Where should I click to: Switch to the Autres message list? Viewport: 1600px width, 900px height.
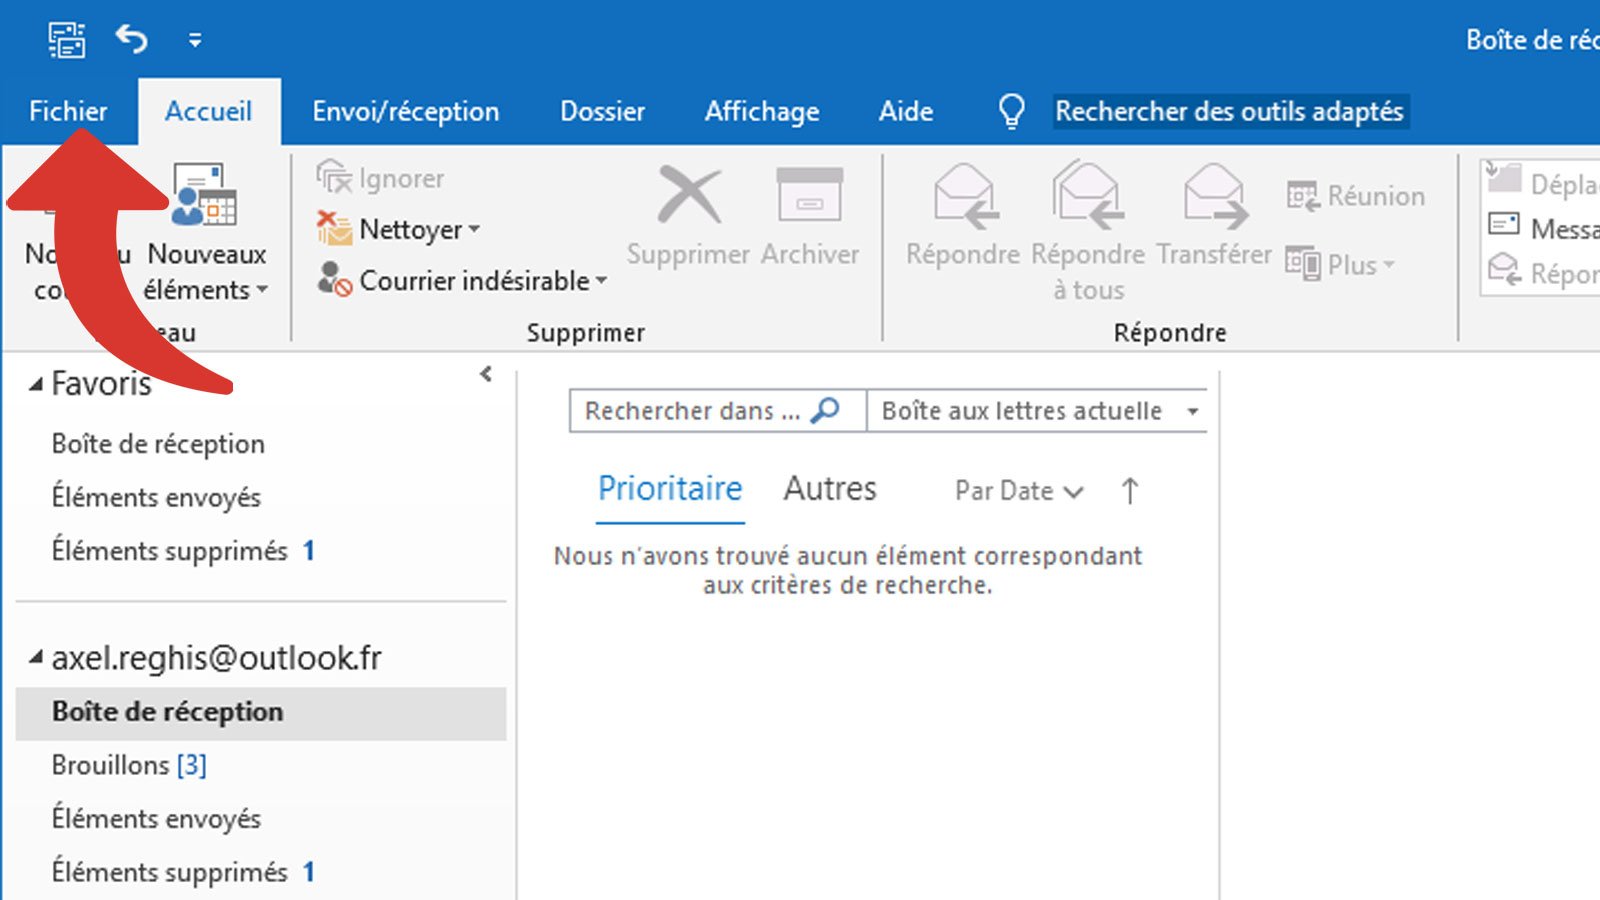829,488
